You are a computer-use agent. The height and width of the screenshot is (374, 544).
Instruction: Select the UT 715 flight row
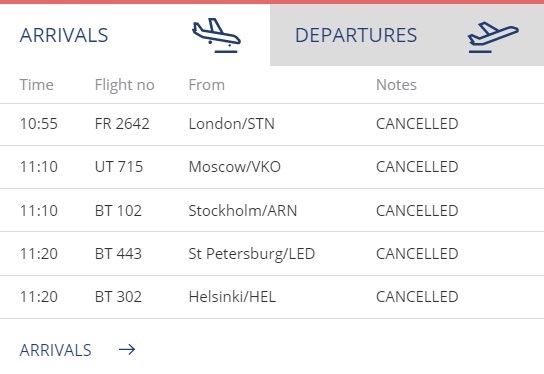272,167
